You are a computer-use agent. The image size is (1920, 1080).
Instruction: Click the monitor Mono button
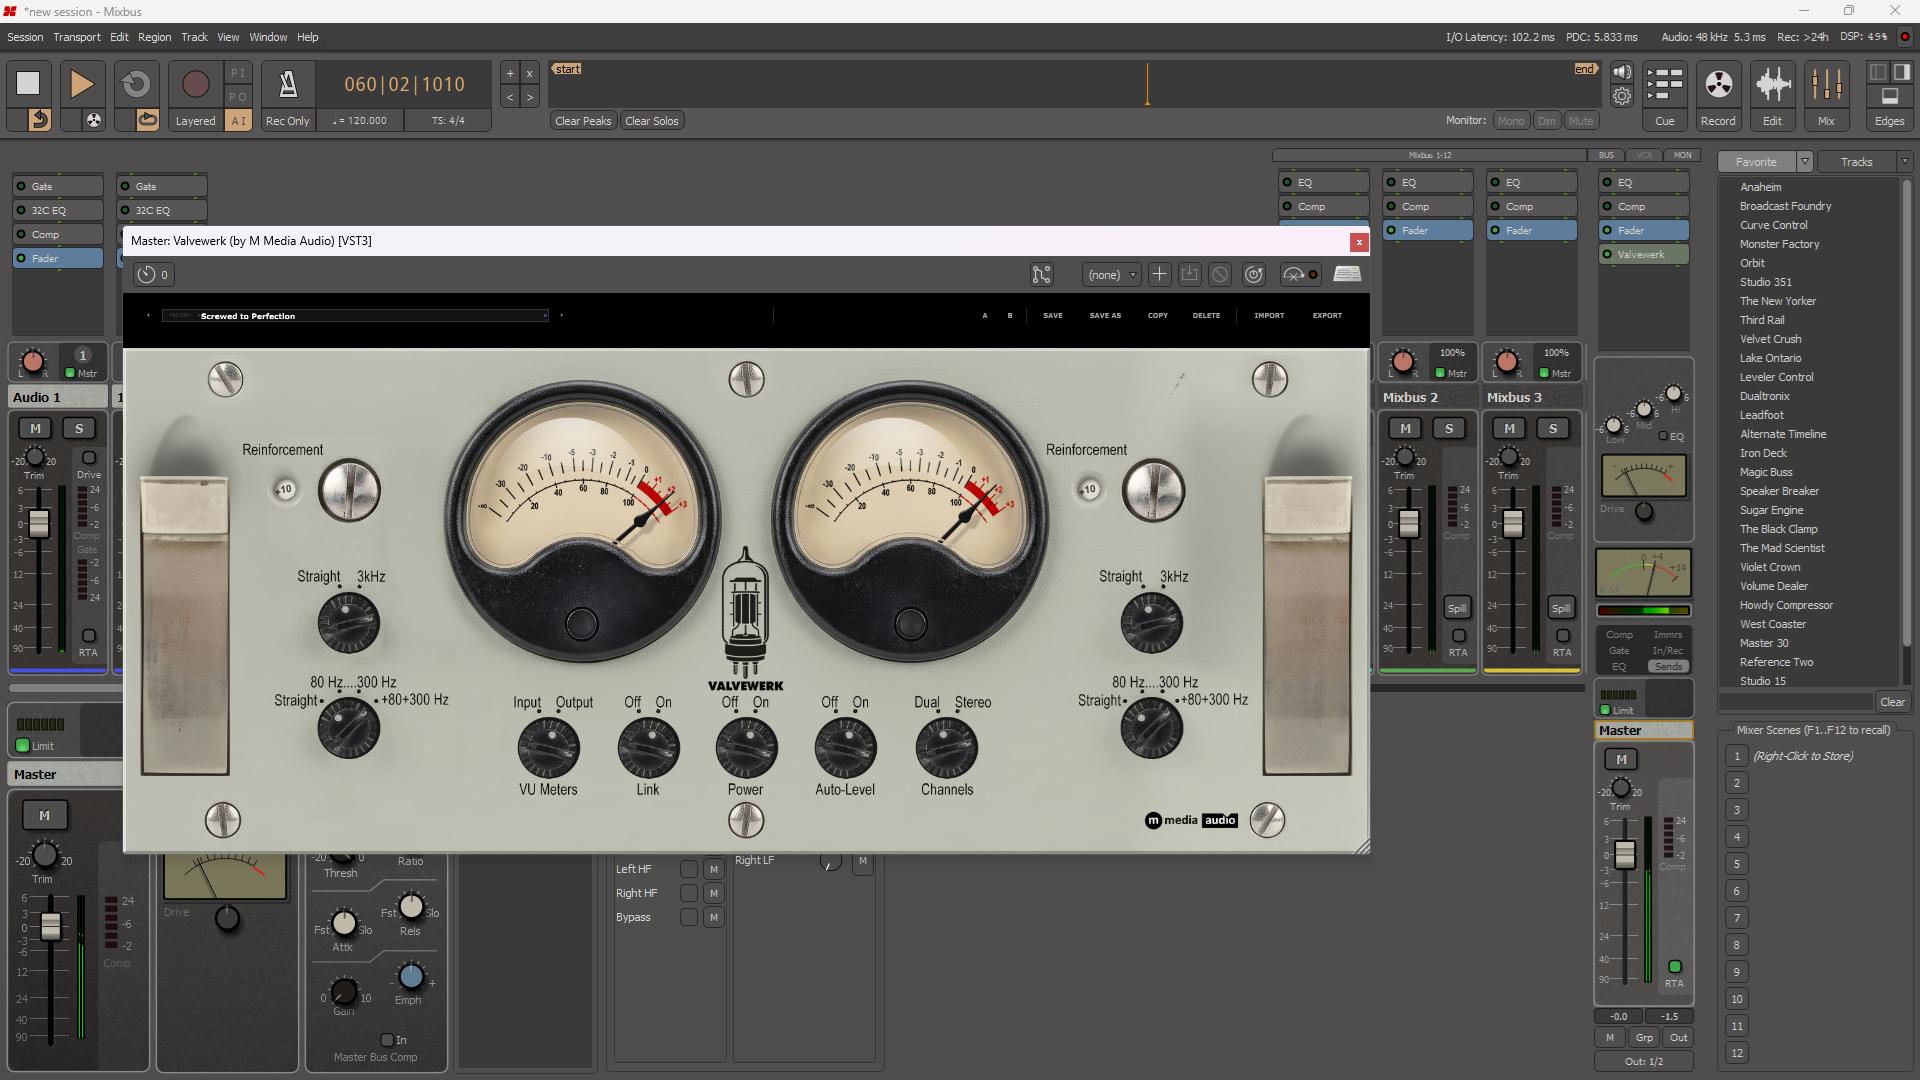pos(1511,121)
